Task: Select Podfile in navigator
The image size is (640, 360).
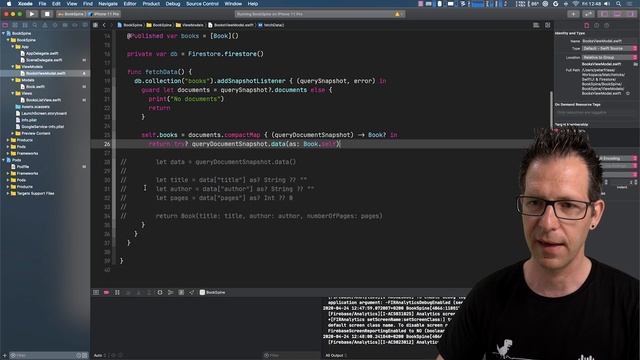Action: pyautogui.click(x=20, y=167)
